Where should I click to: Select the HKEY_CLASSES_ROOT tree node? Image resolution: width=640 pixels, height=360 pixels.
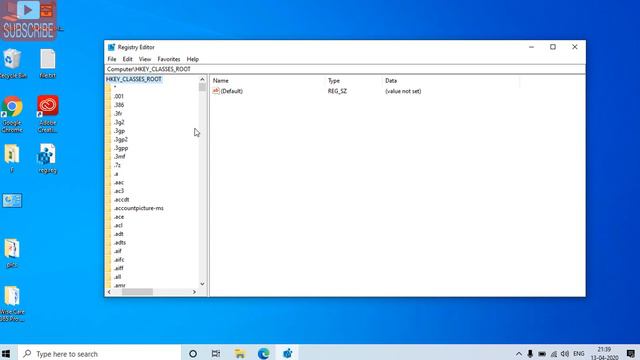point(134,79)
